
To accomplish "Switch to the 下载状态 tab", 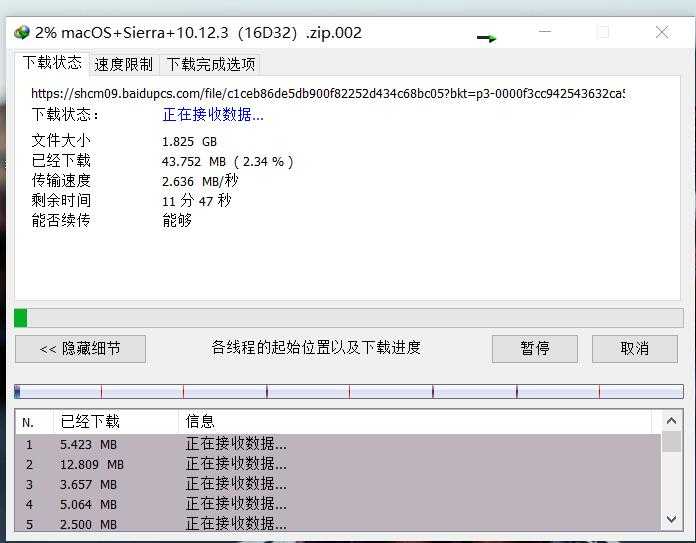I will click(x=52, y=63).
